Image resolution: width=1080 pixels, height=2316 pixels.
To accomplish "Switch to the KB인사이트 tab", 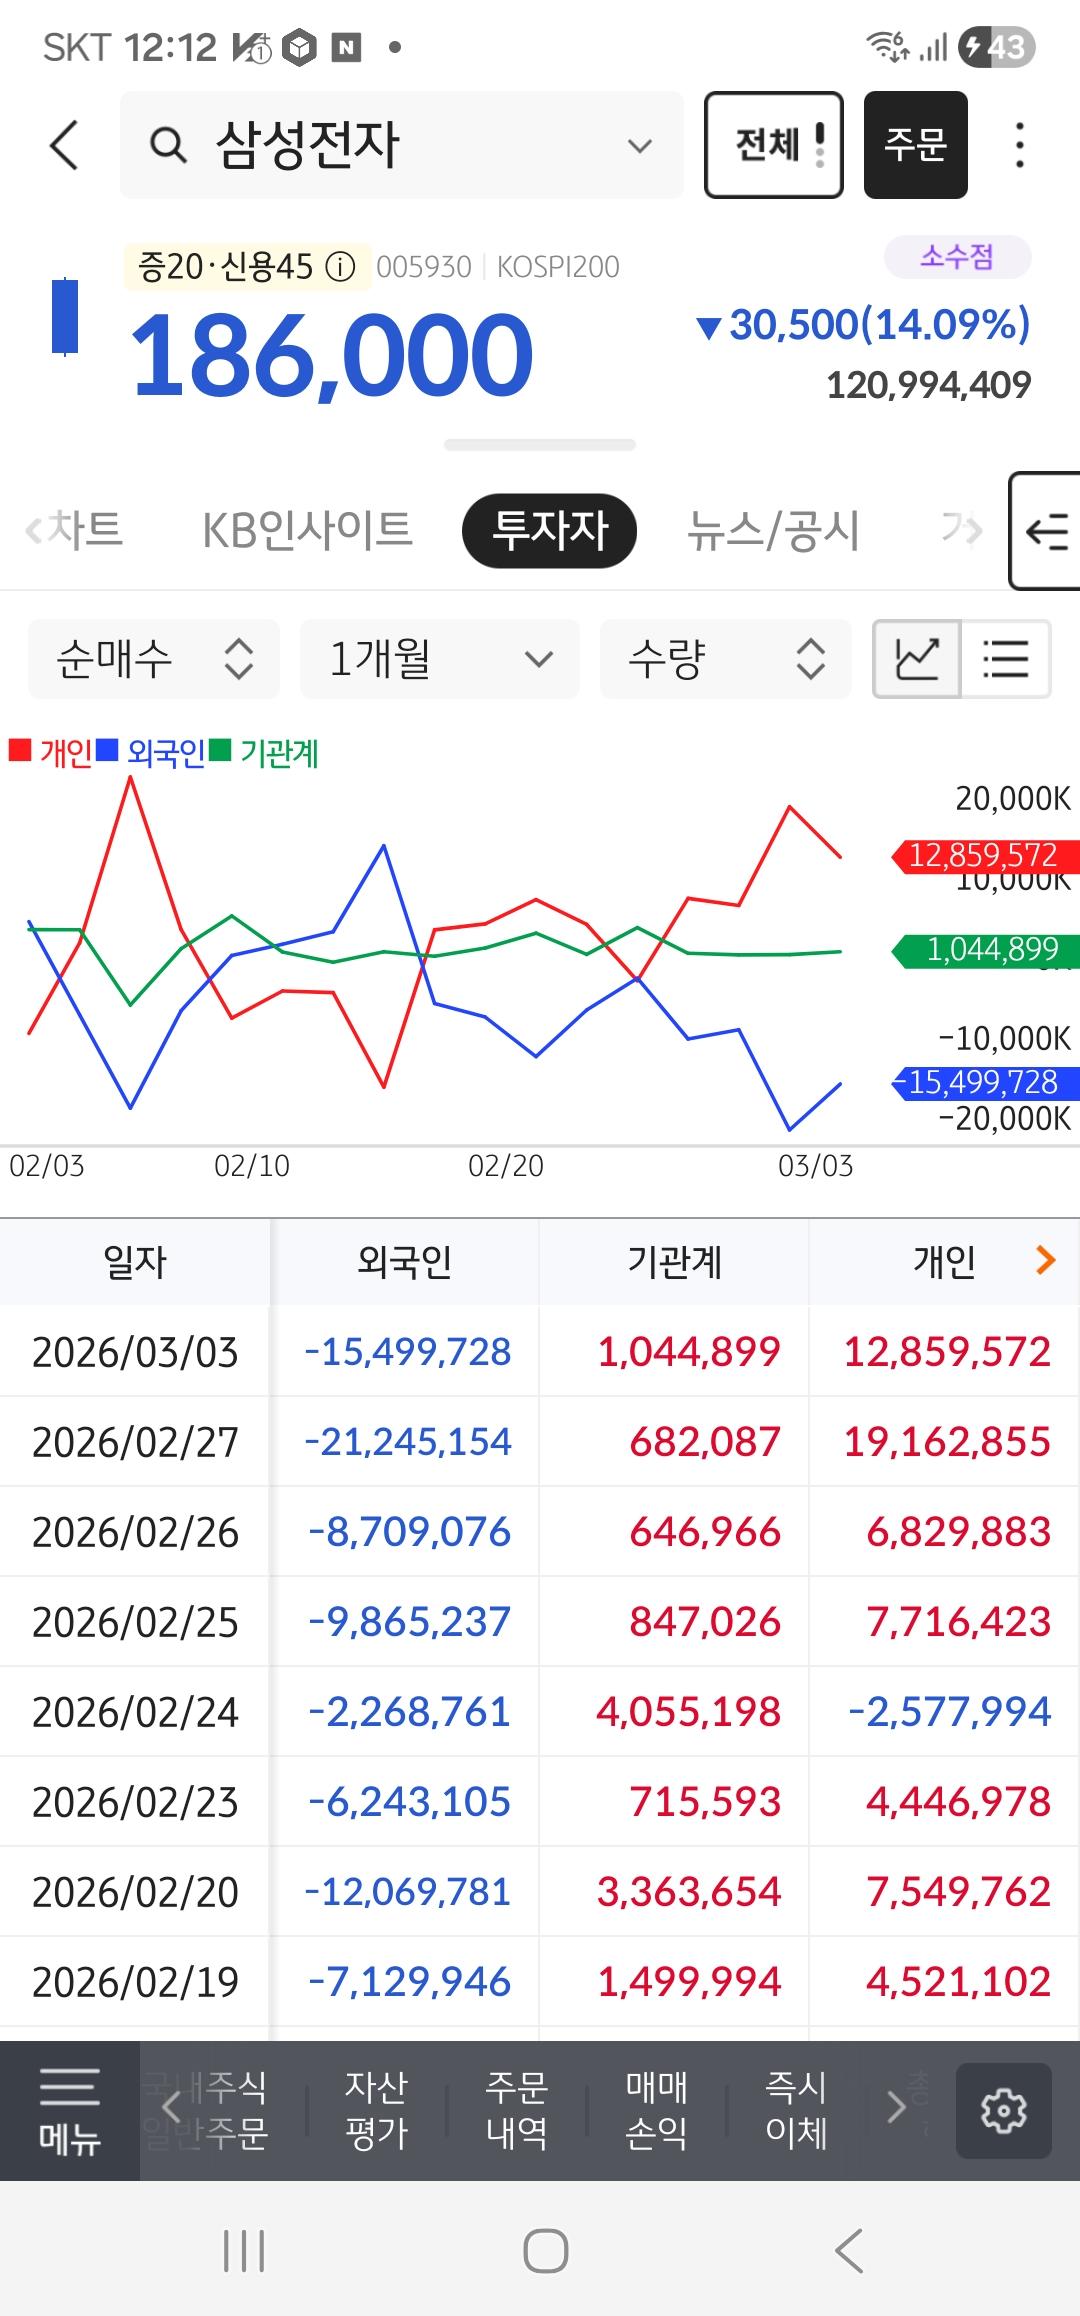I will (307, 530).
